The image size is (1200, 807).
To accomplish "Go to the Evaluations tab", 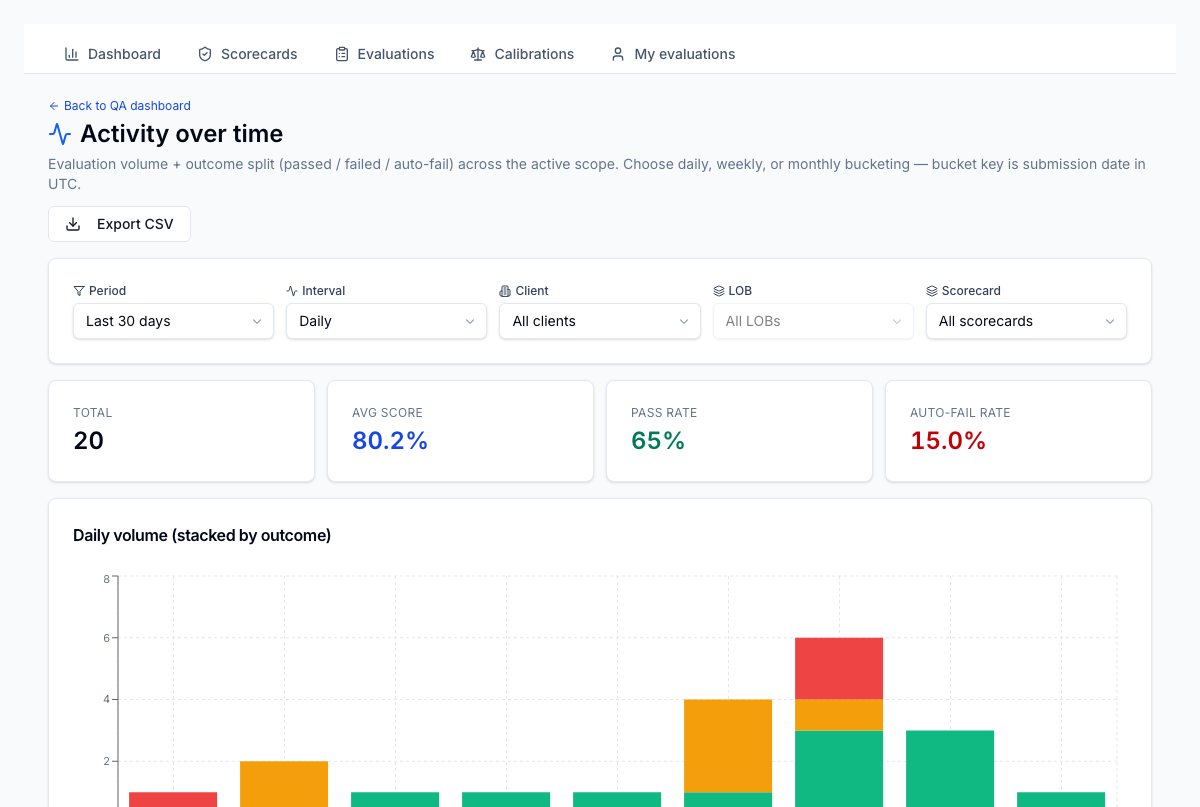I will coord(385,54).
